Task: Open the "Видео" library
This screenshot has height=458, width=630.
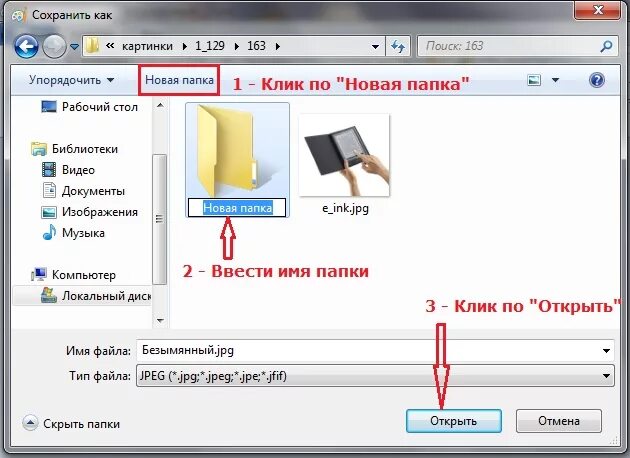Action: point(68,170)
